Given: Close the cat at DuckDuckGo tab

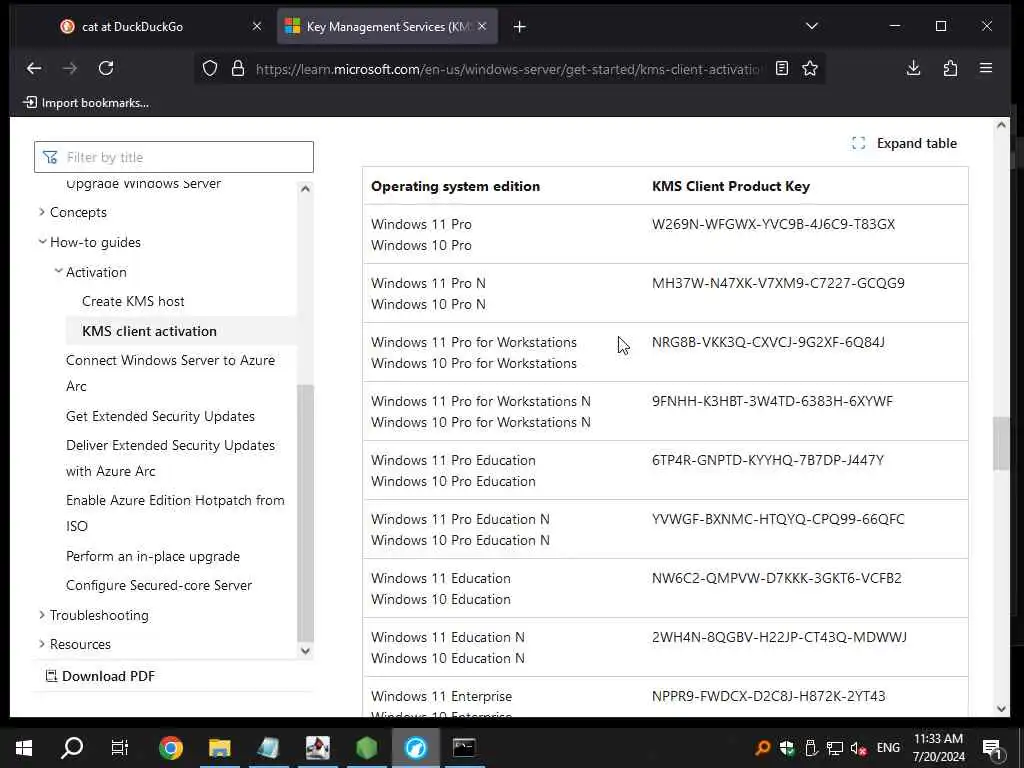Looking at the screenshot, I should point(257,26).
